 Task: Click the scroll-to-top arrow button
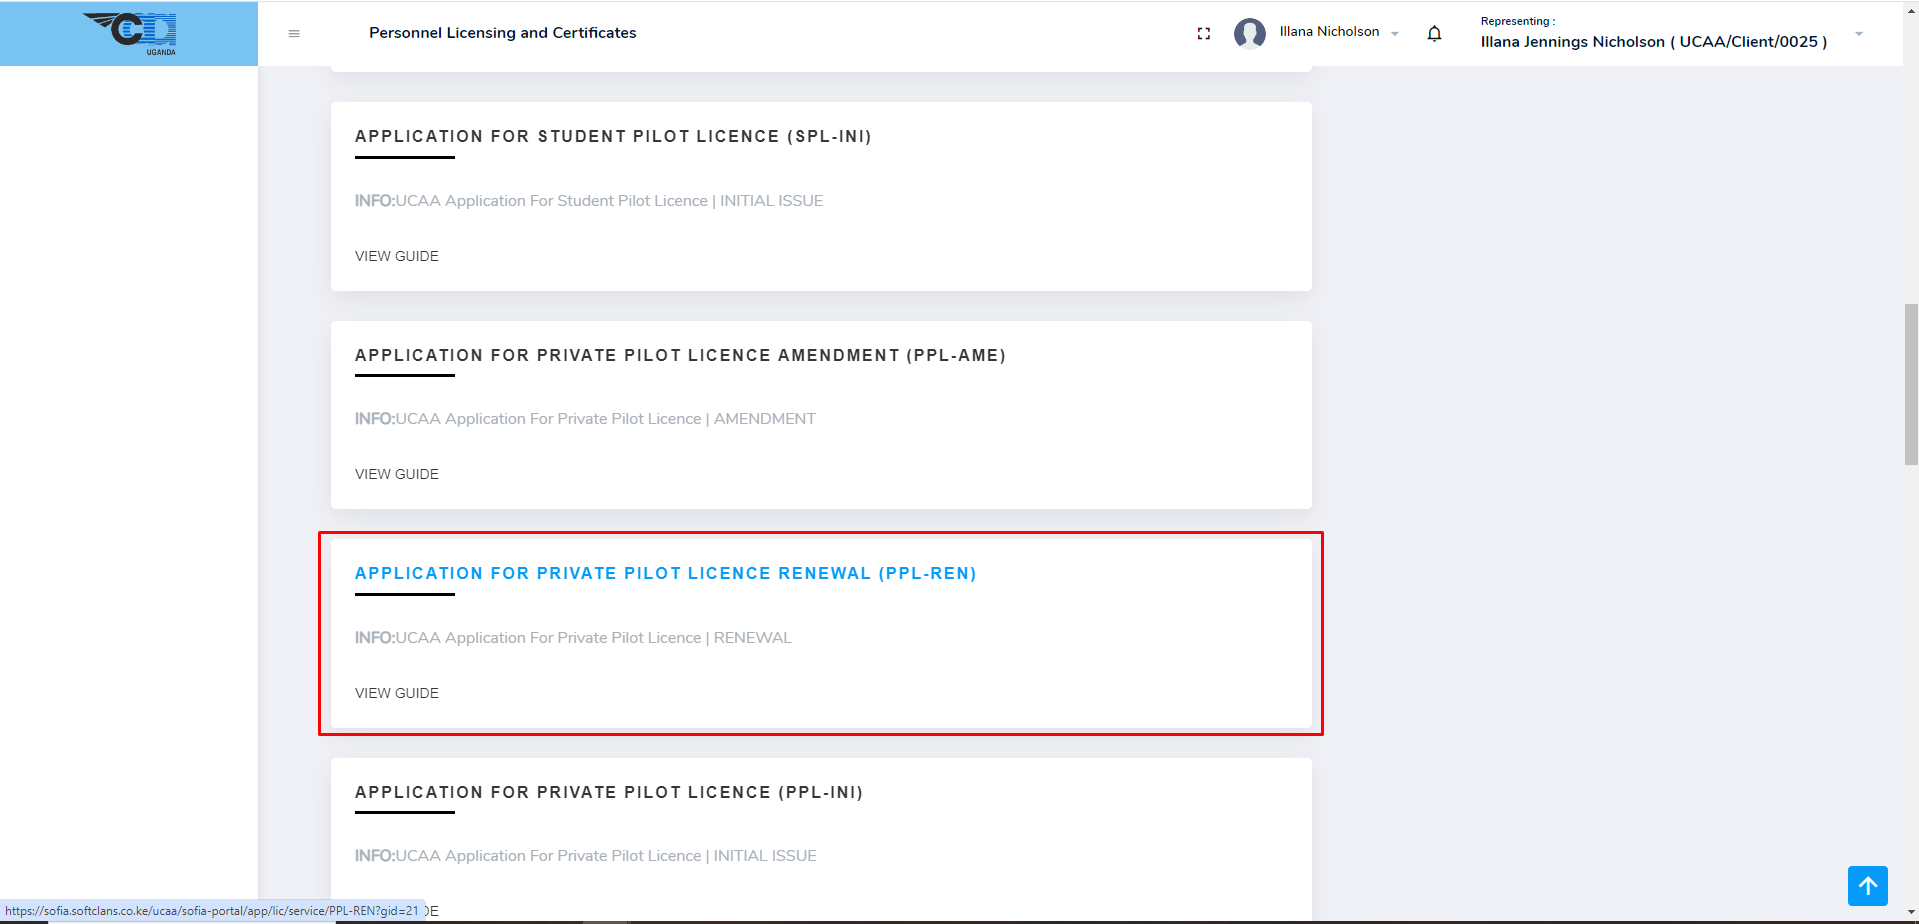click(x=1867, y=886)
